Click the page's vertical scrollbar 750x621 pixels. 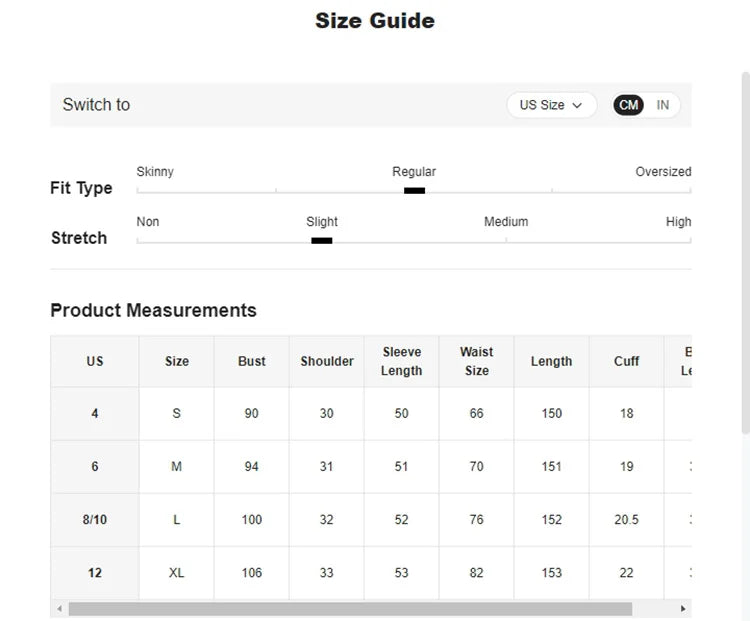click(744, 250)
